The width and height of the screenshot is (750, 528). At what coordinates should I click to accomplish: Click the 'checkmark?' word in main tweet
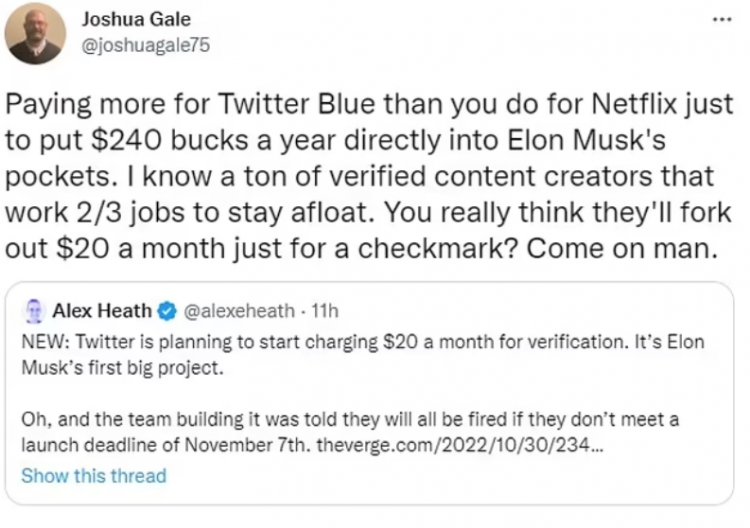pyautogui.click(x=437, y=249)
